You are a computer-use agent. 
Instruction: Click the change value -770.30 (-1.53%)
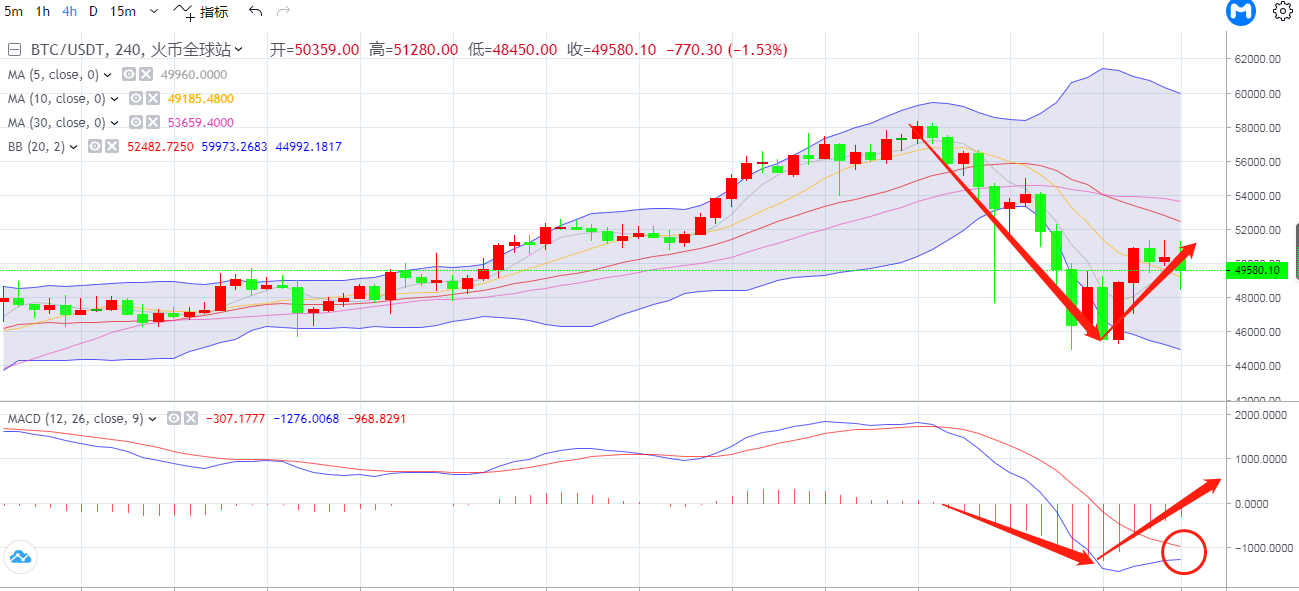pos(727,49)
